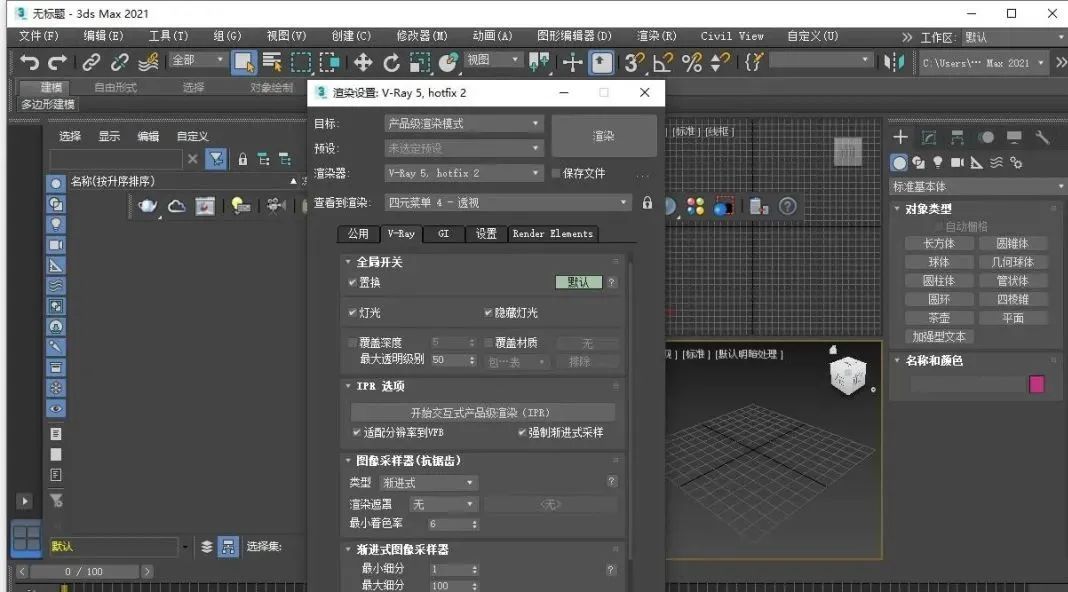Open the Modify panel icon in command panel
Image resolution: width=1068 pixels, height=592 pixels.
(x=928, y=137)
